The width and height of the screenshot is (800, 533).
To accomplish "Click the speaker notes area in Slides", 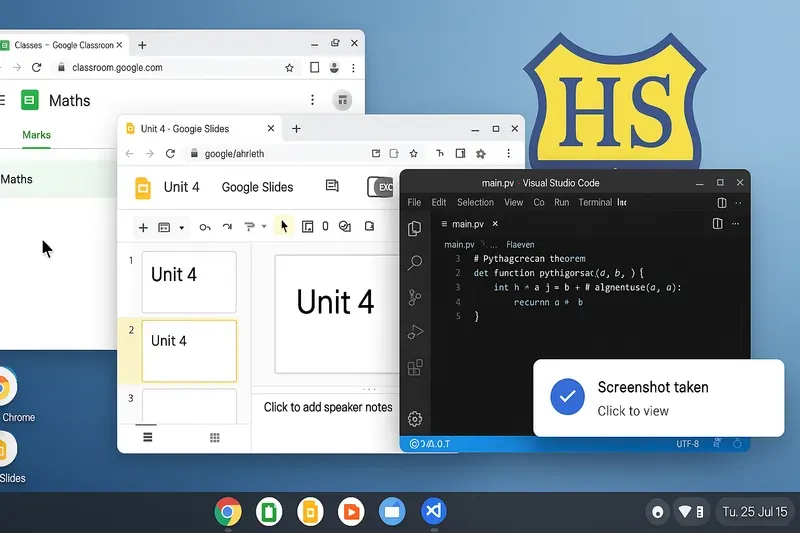I will coord(328,407).
